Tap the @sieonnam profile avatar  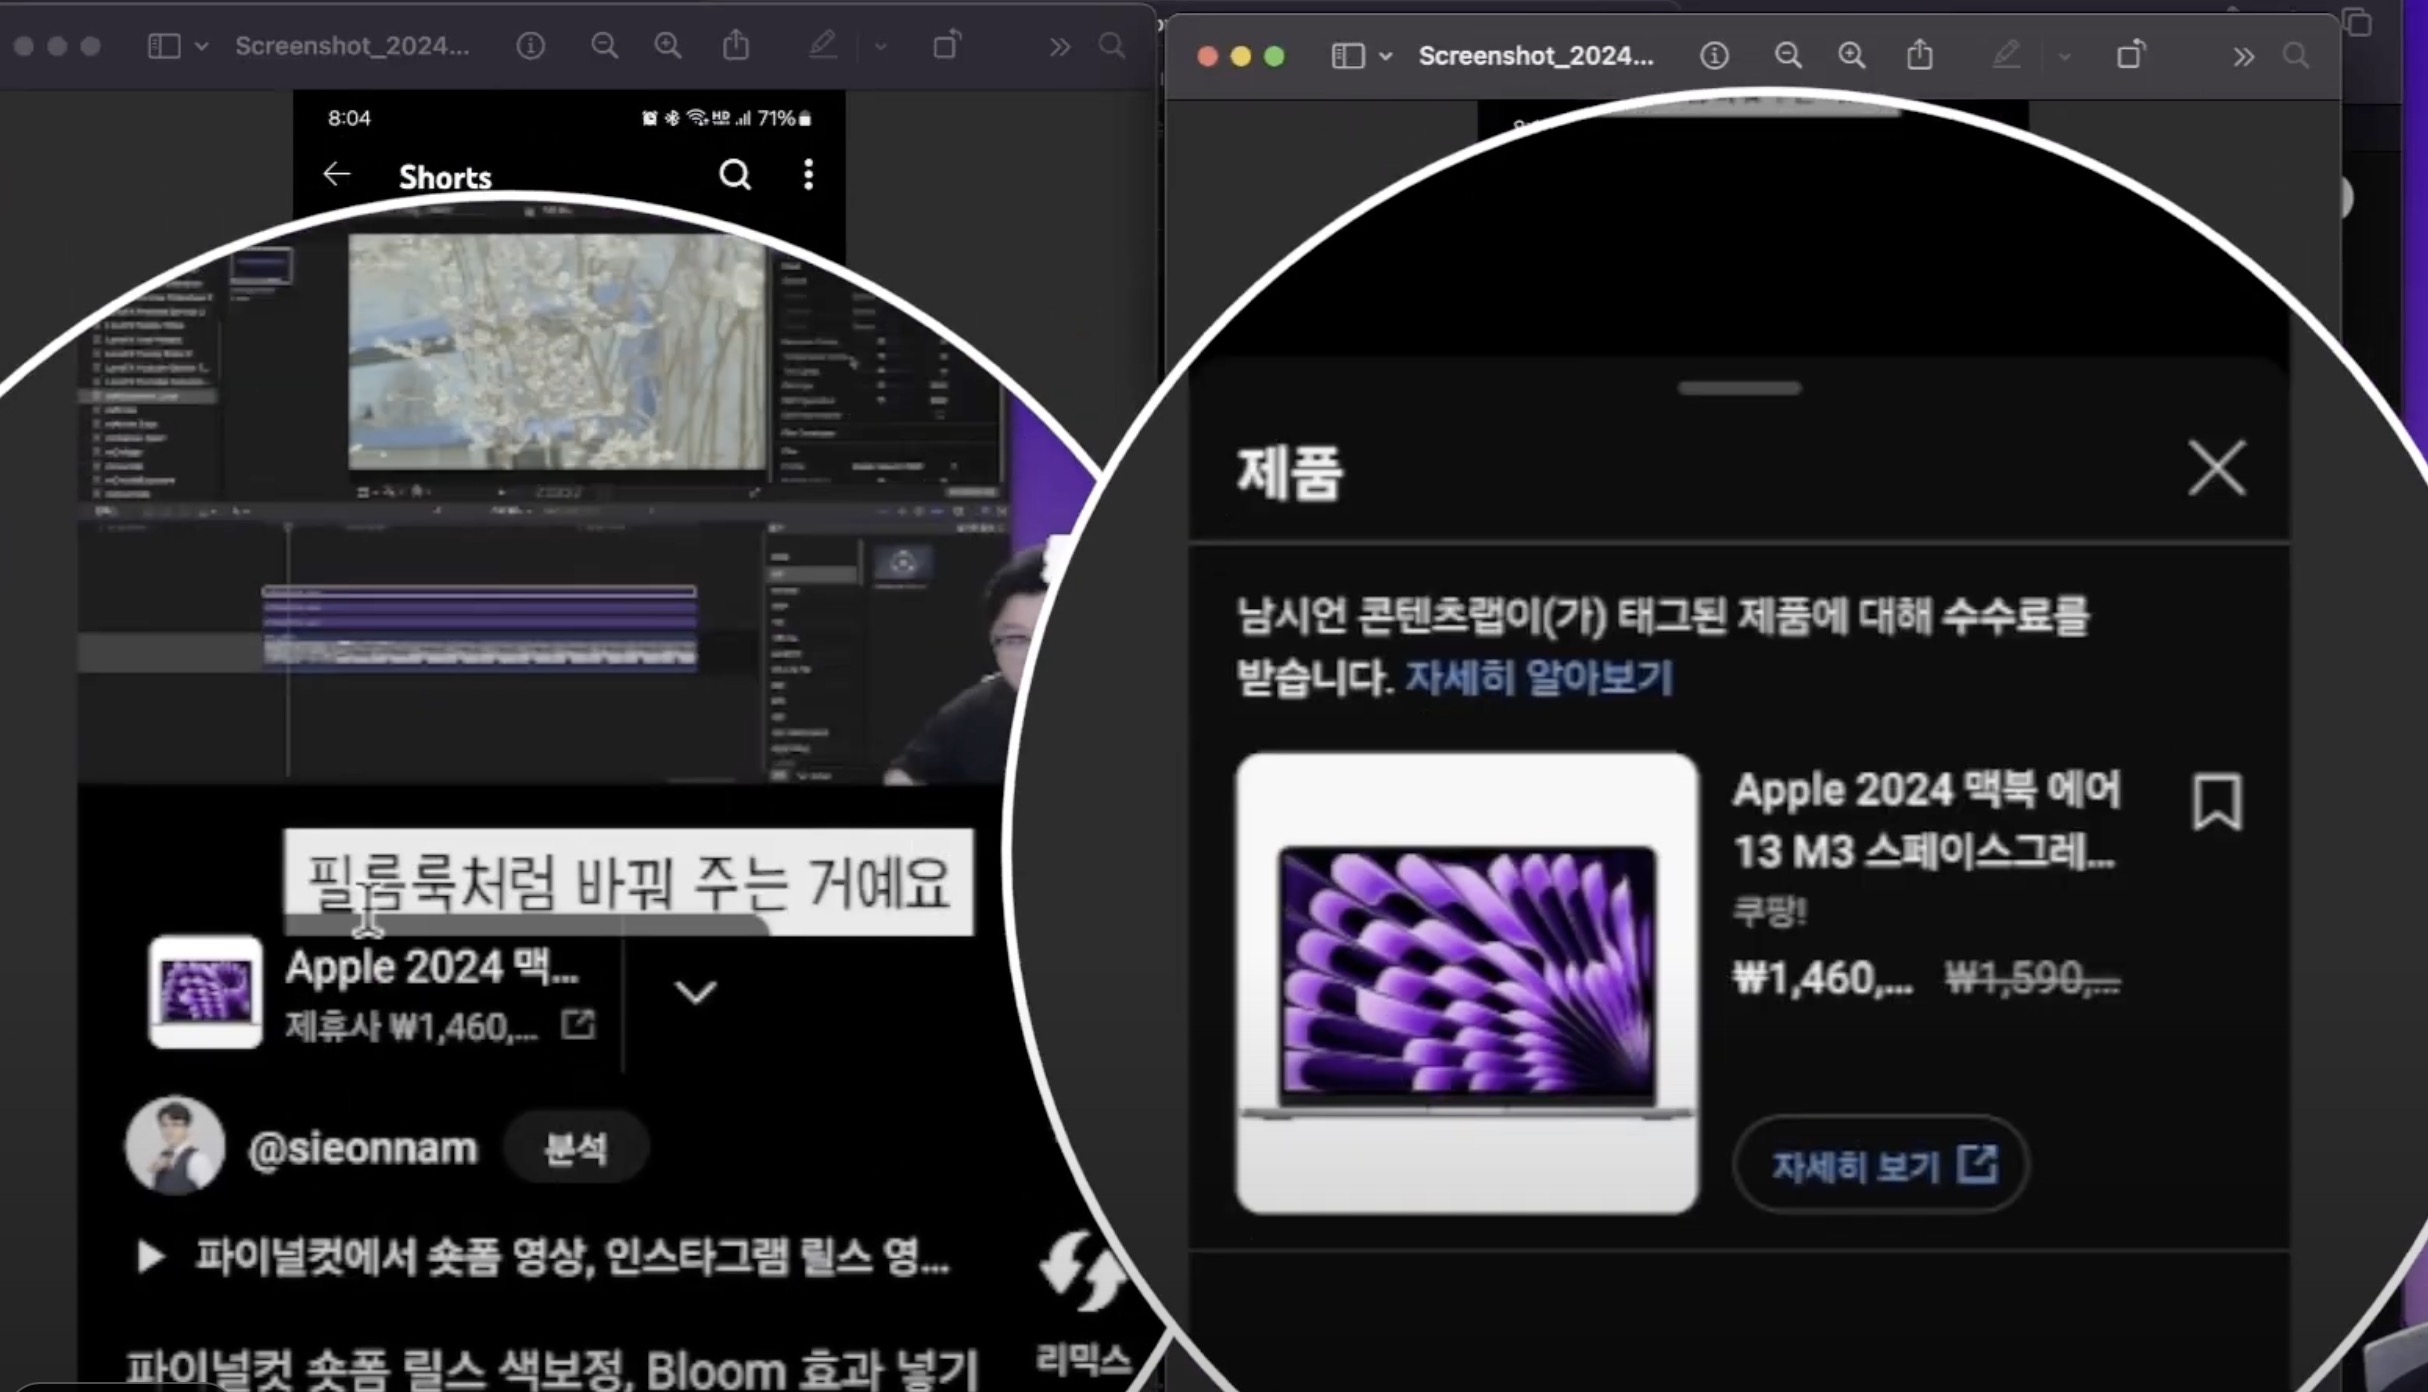pos(175,1146)
